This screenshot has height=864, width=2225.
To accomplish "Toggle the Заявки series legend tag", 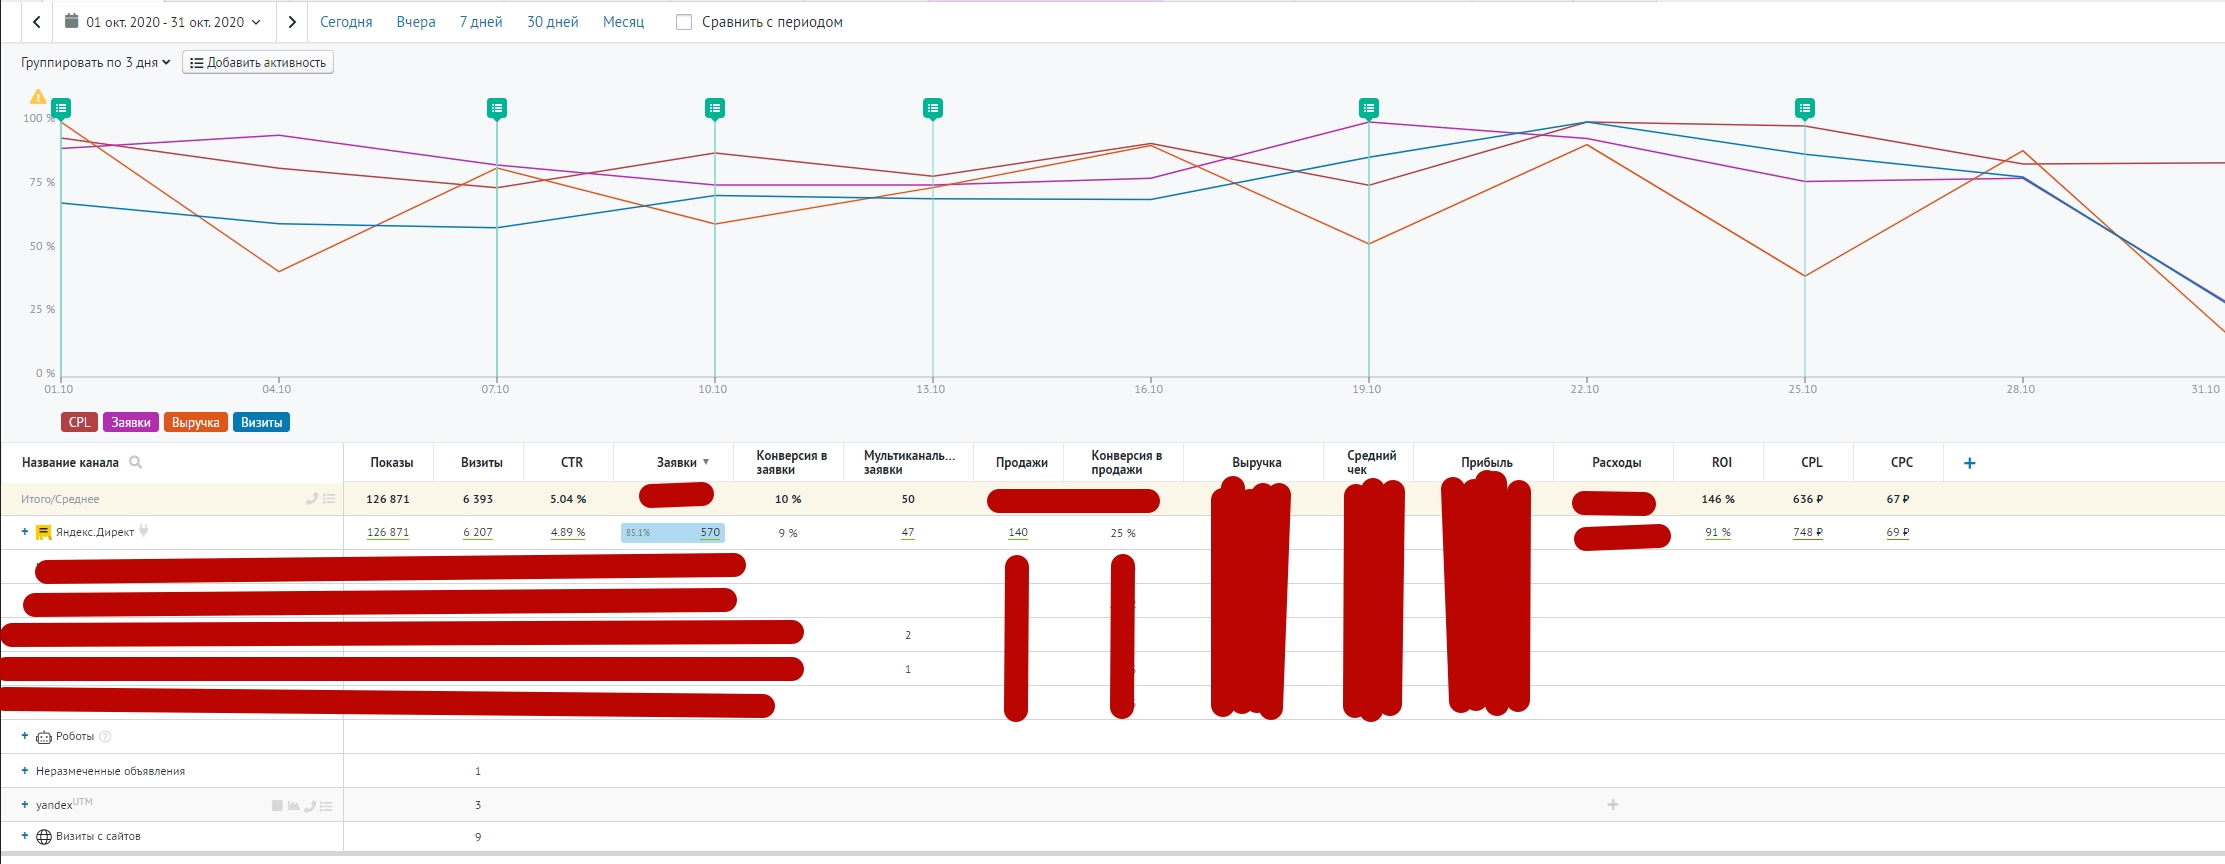I will pyautogui.click(x=130, y=423).
